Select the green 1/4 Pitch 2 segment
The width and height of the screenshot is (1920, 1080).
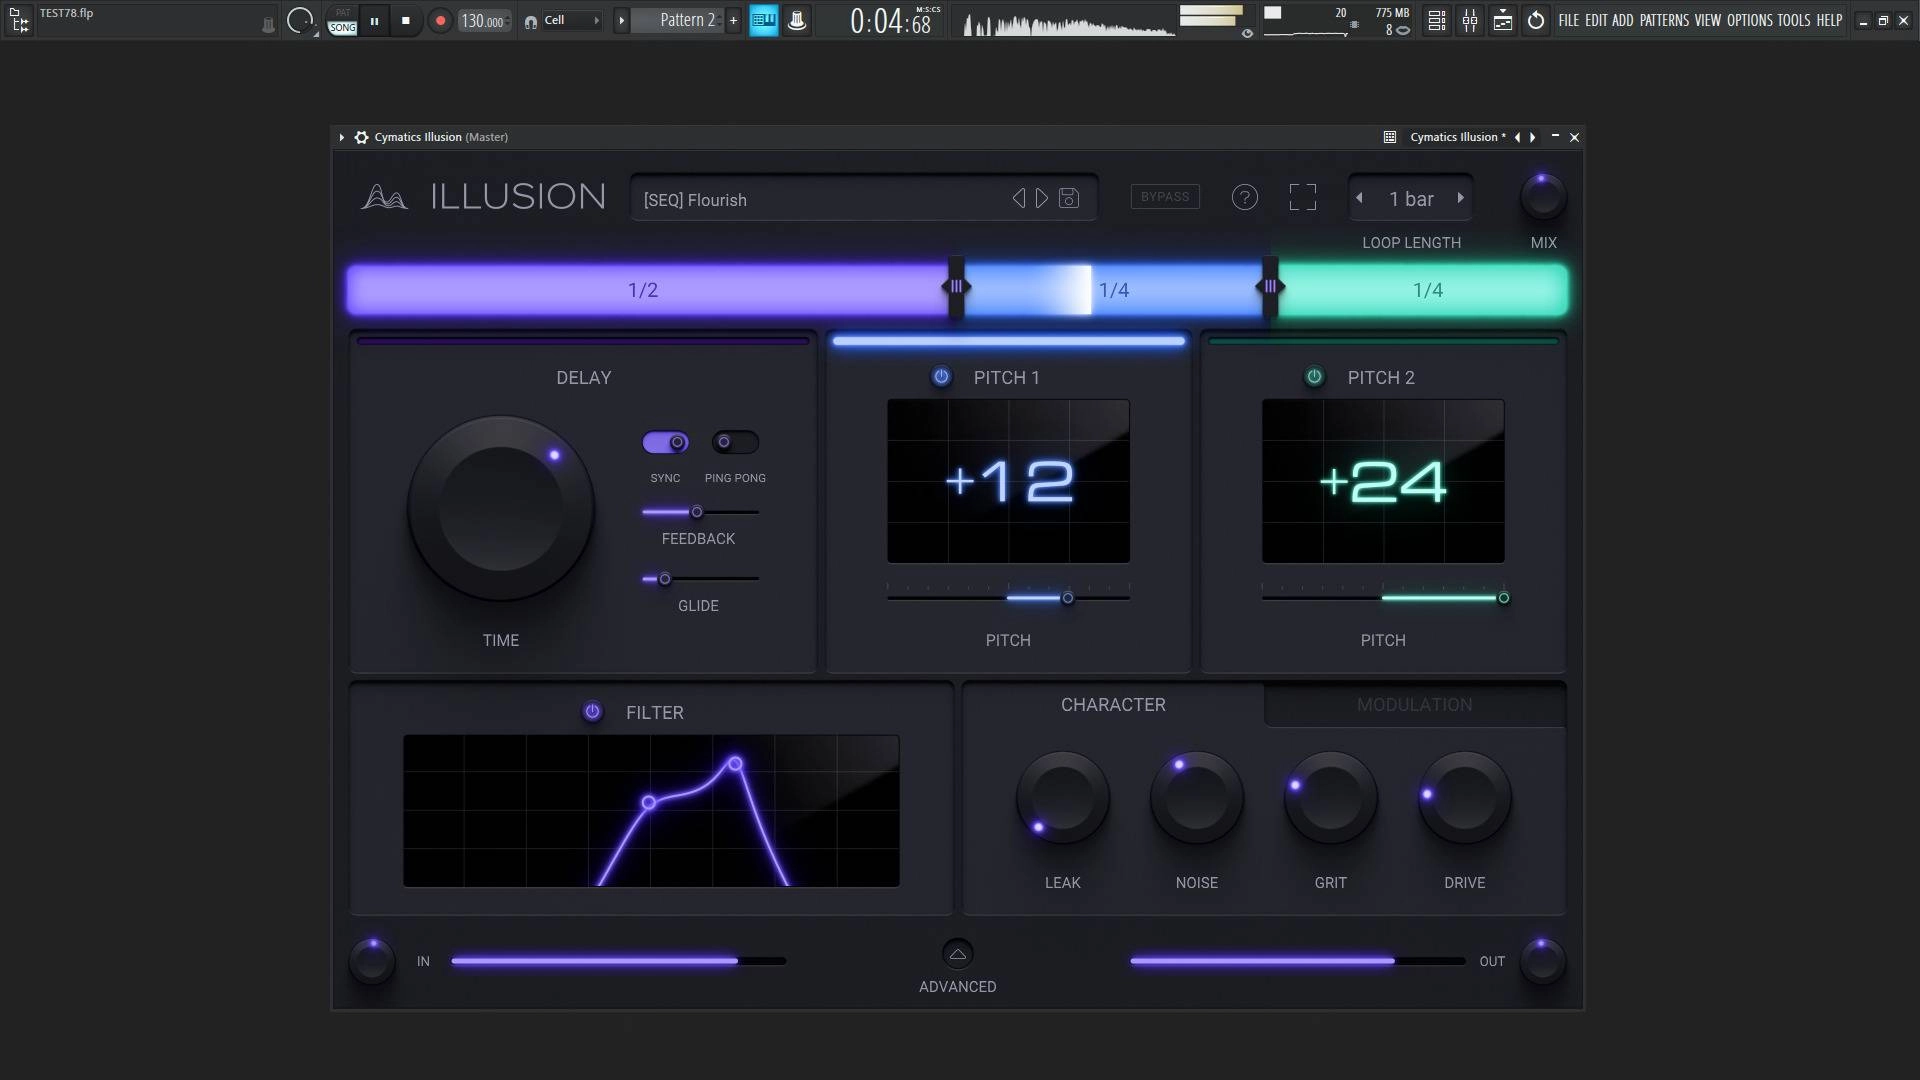pyautogui.click(x=1425, y=290)
